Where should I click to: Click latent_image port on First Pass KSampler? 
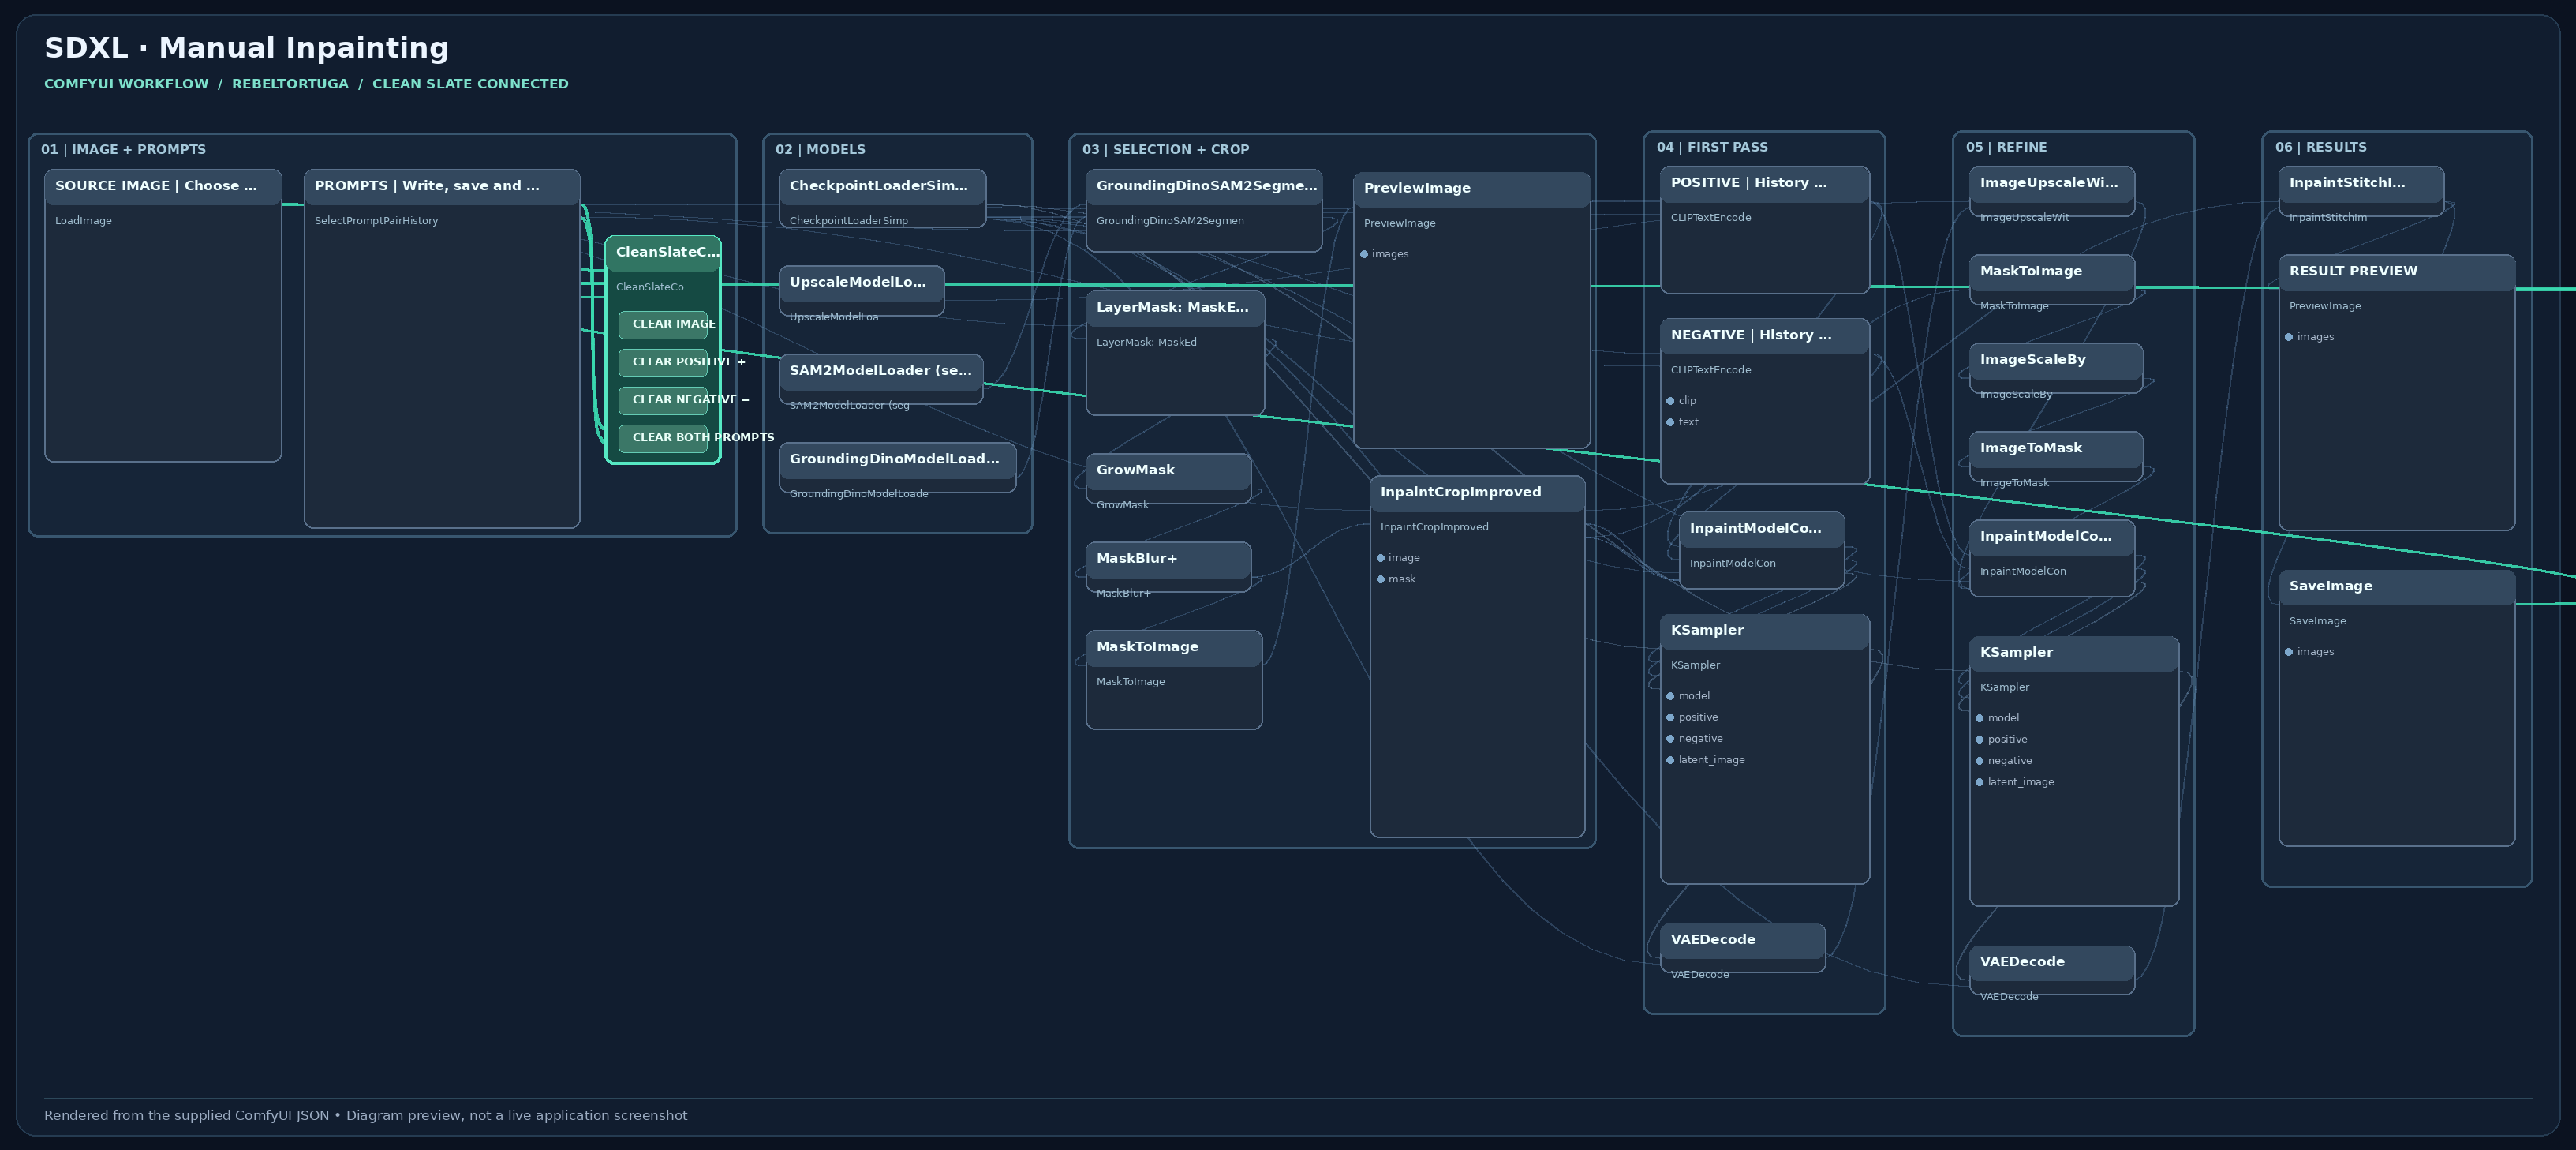[x=1670, y=760]
